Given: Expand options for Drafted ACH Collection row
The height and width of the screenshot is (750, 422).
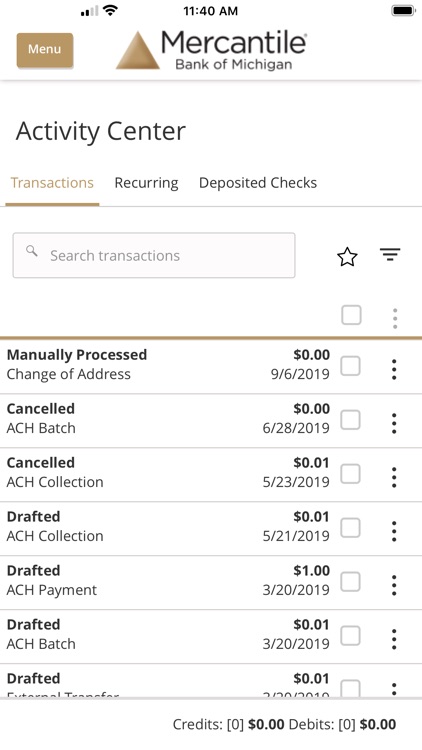Looking at the screenshot, I should click(x=394, y=531).
